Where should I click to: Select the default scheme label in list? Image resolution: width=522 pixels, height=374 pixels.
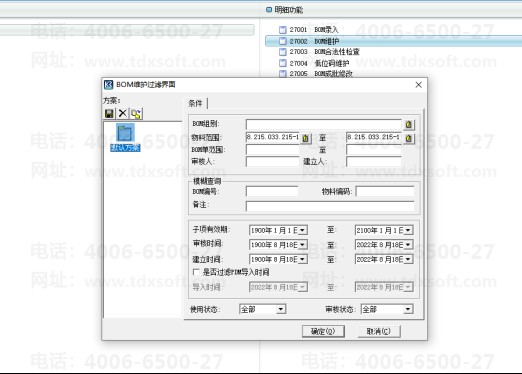click(125, 147)
